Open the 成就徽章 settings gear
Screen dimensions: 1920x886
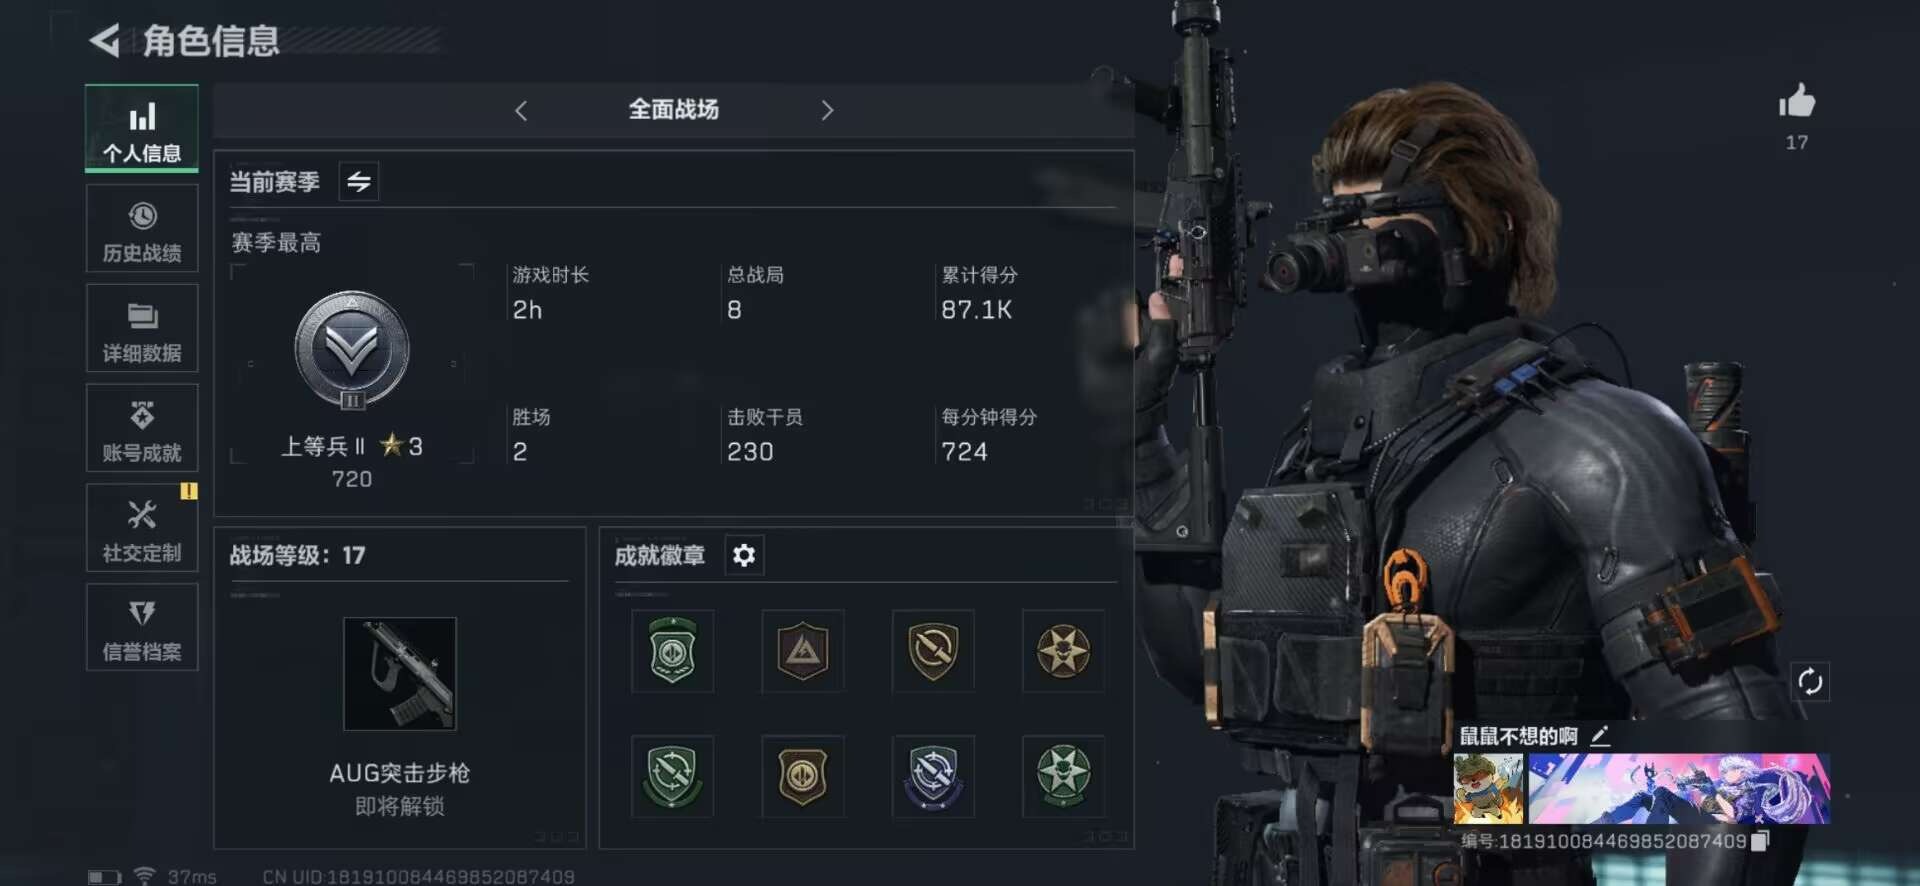[x=744, y=555]
